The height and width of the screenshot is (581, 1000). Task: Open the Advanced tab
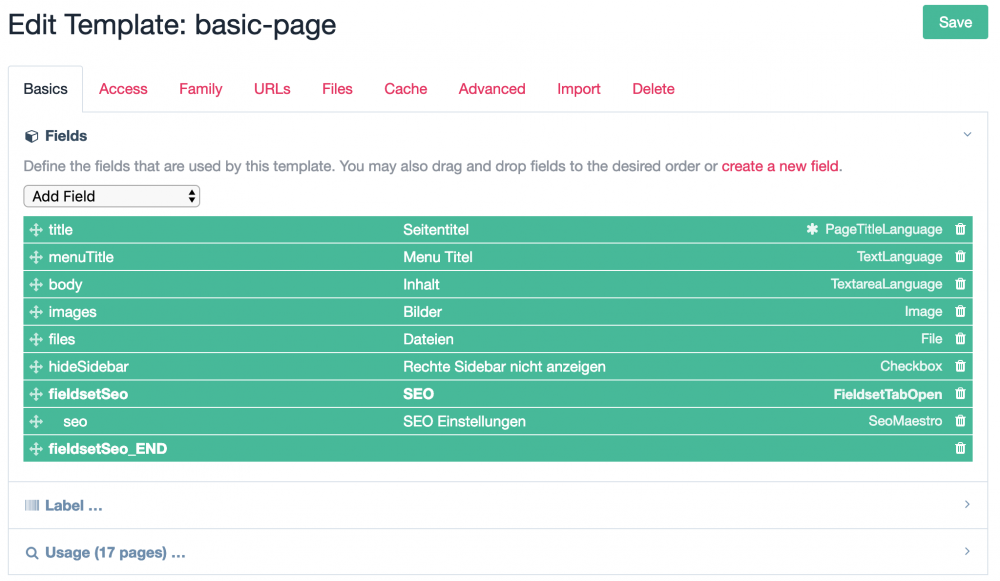click(492, 89)
